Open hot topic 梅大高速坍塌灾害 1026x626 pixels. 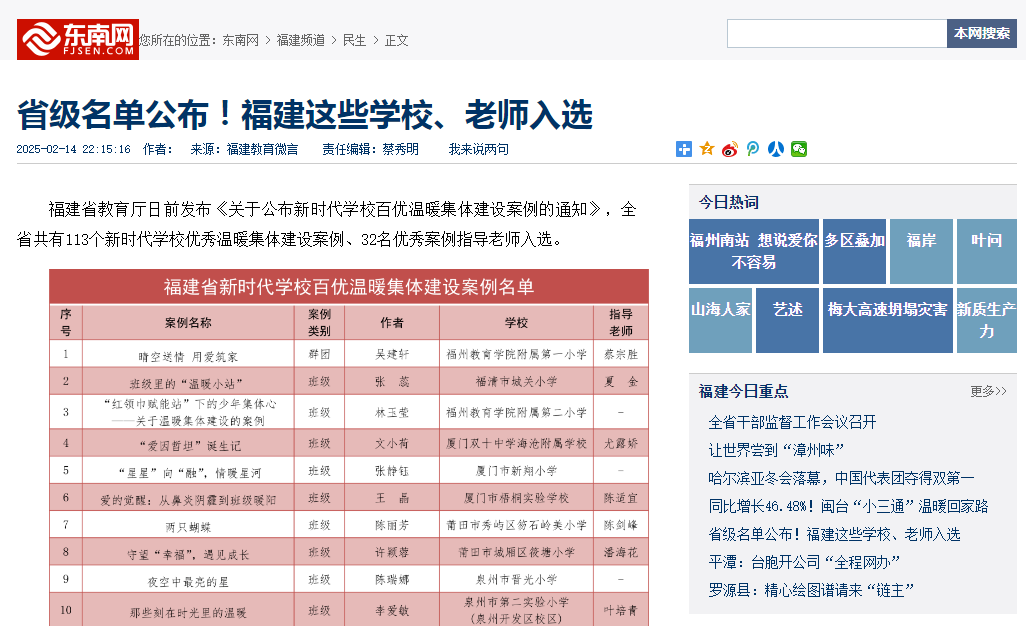[x=887, y=310]
